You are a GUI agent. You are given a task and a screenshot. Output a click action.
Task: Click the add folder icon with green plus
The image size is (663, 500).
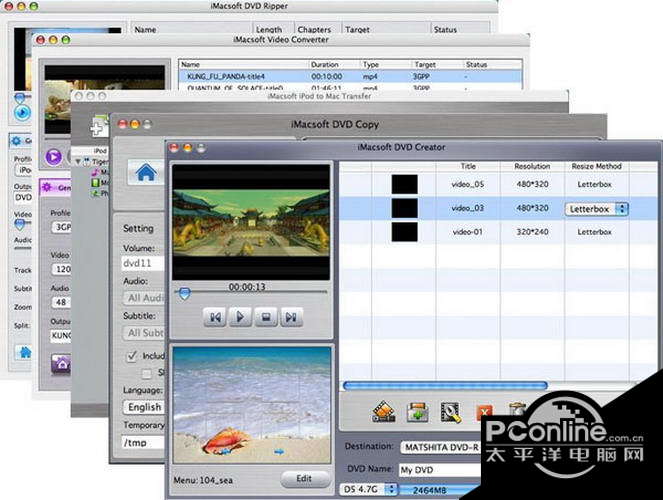pos(417,412)
